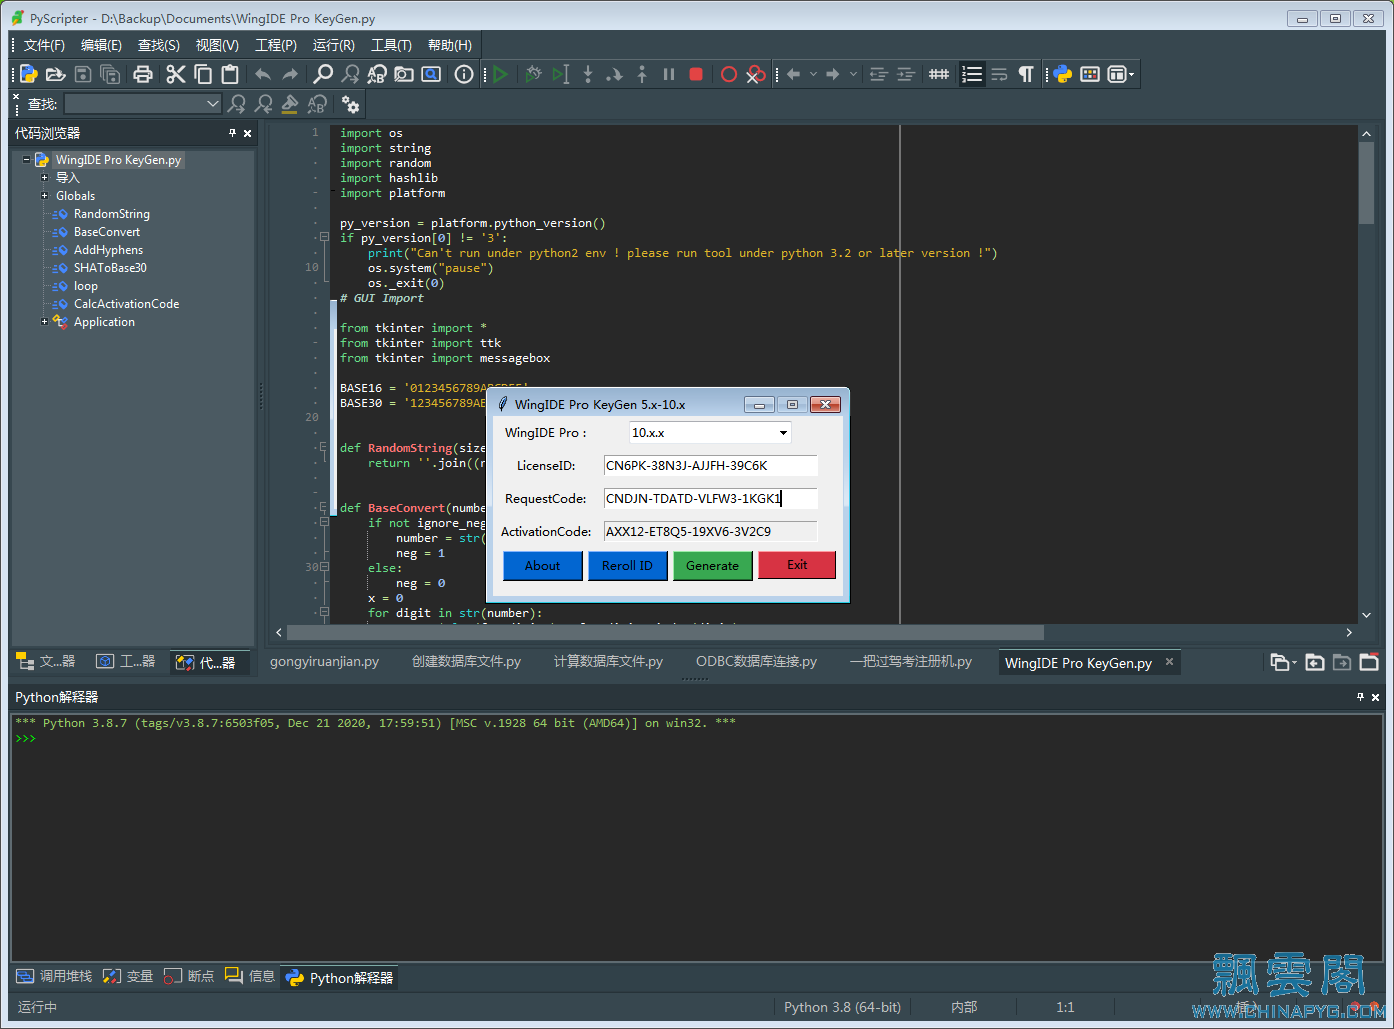Select SHAToBase30 function in tree
1394x1029 pixels.
[x=110, y=268]
